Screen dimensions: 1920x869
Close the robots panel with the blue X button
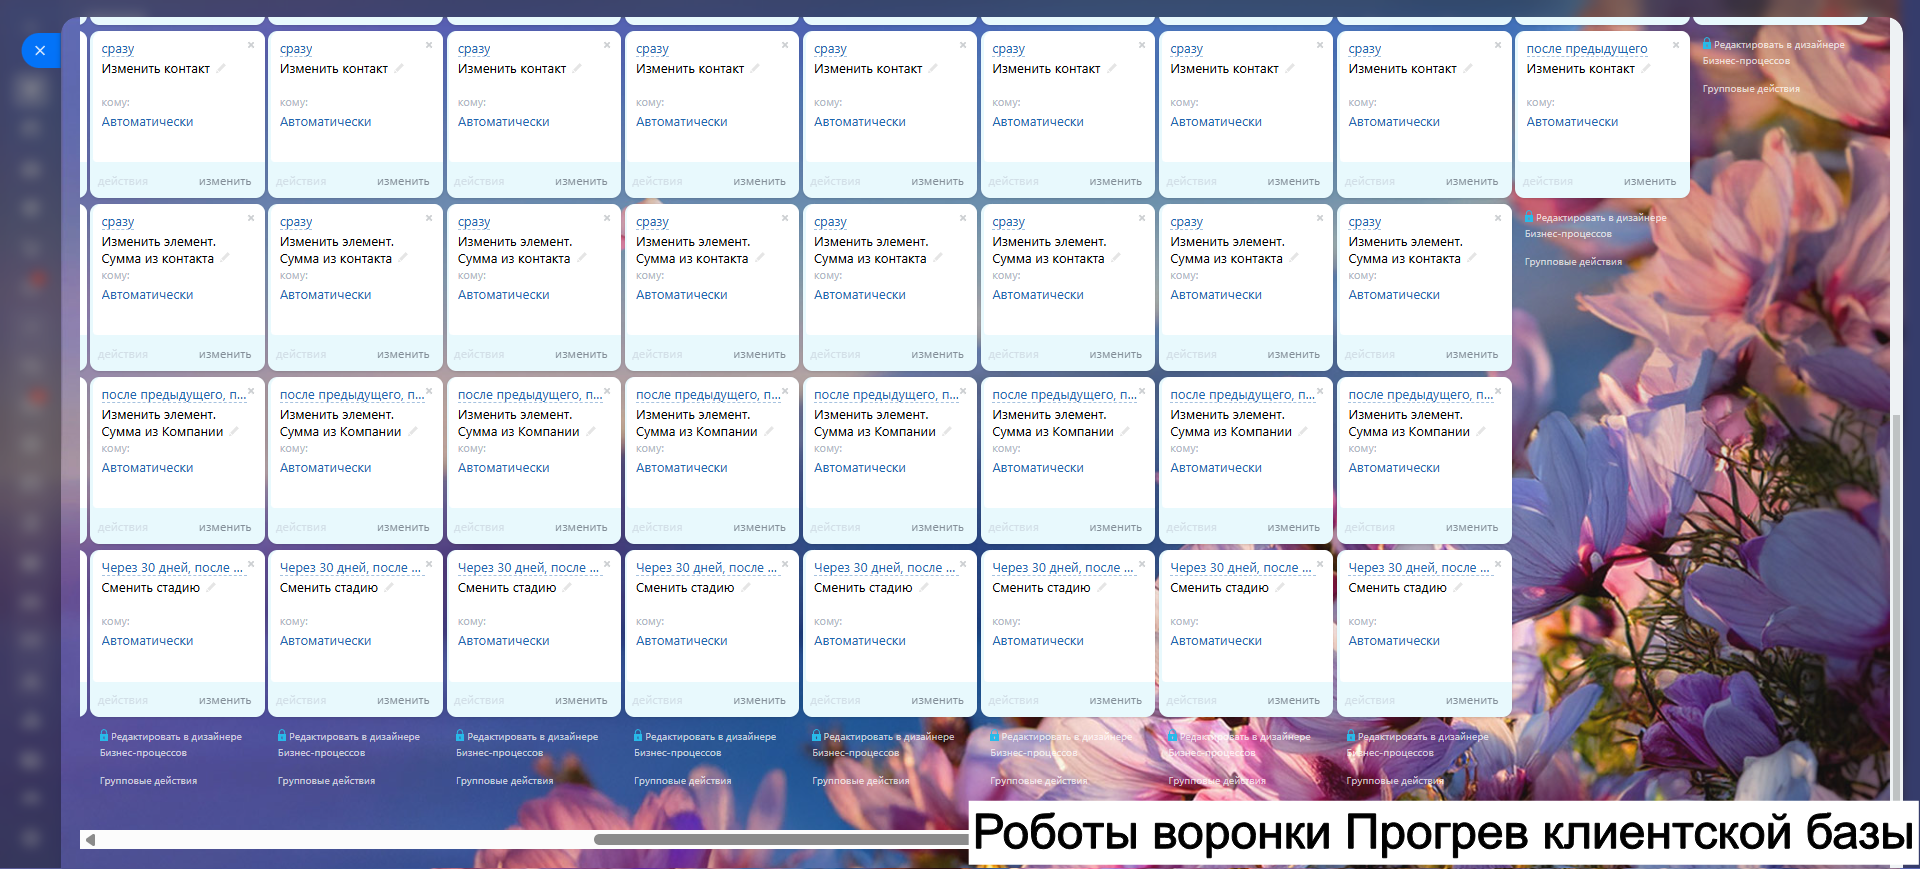40,50
